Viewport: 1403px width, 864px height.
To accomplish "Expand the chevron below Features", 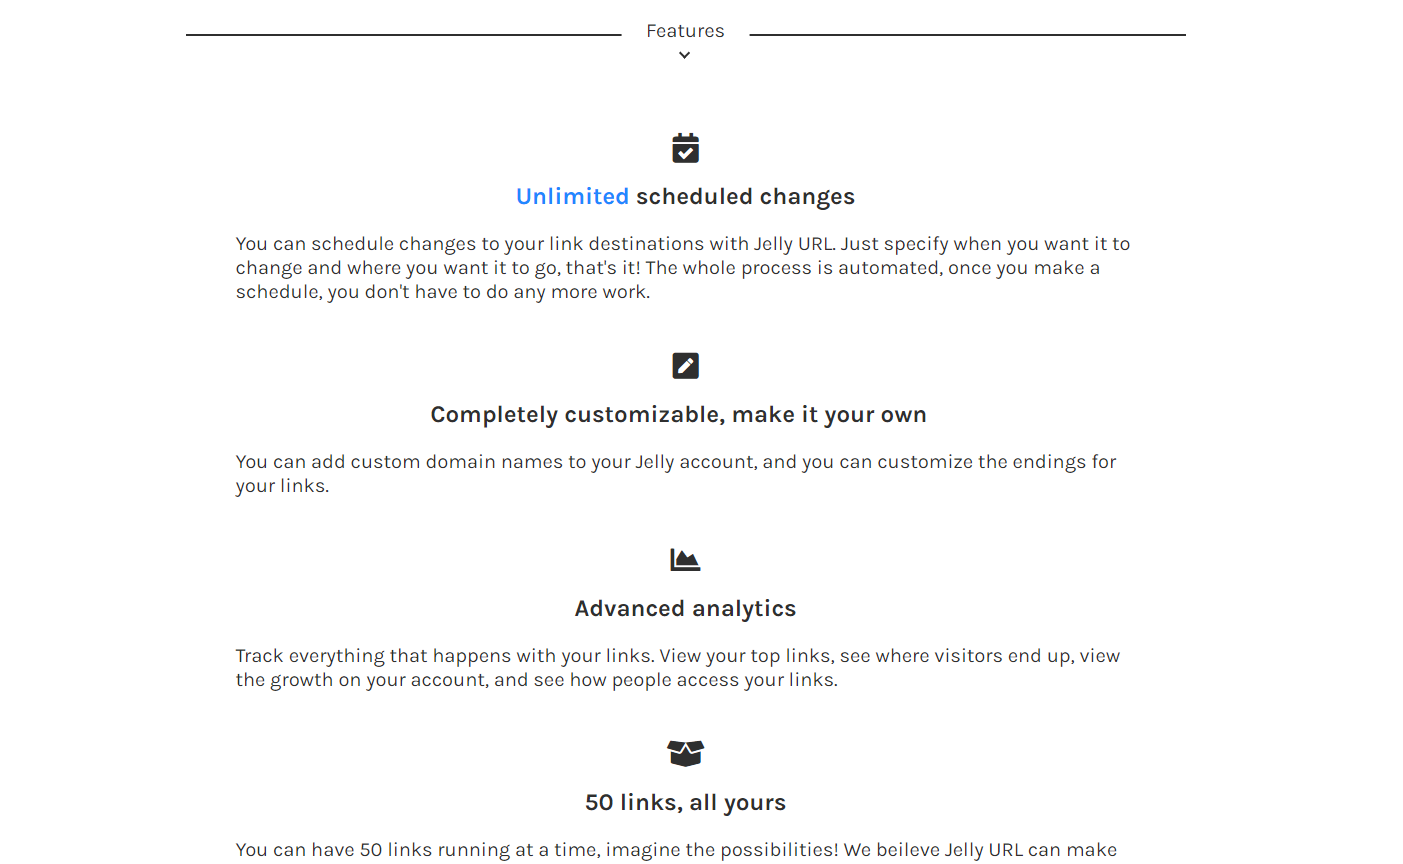I will click(x=684, y=56).
